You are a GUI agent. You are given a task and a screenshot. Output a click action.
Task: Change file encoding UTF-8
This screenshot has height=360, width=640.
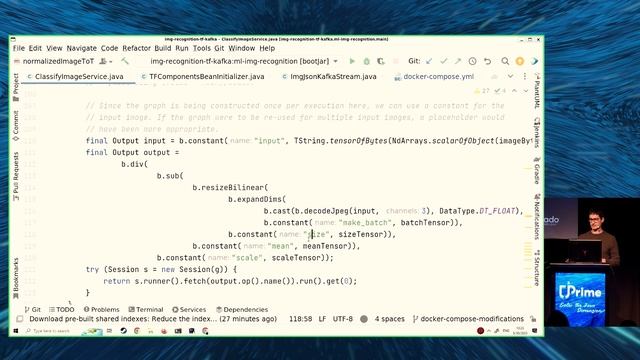point(342,319)
